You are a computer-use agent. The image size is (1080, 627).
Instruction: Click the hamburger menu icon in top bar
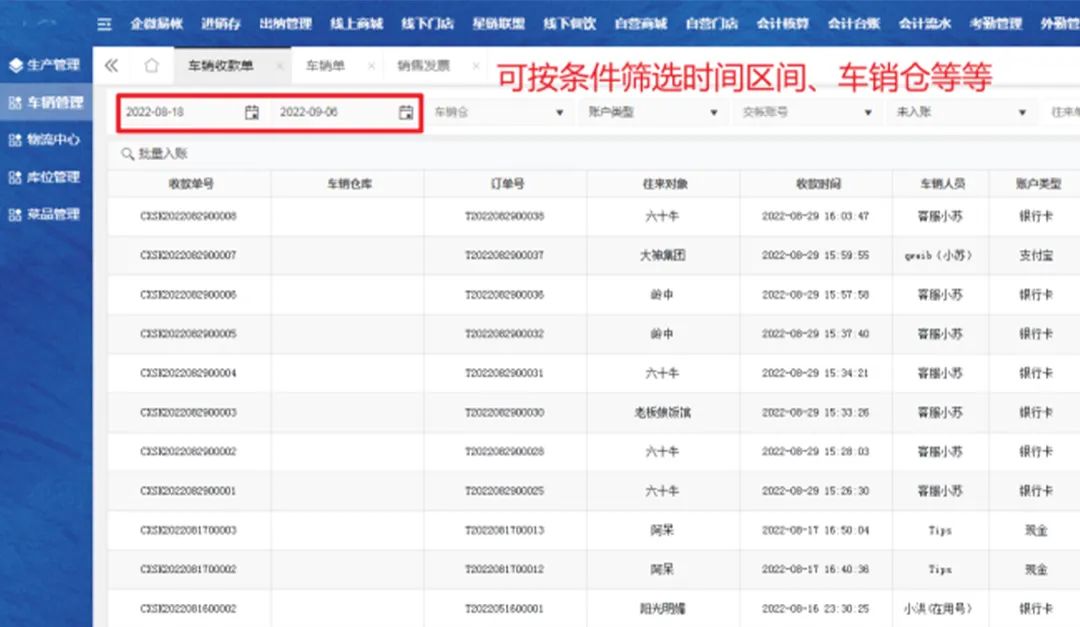(105, 24)
